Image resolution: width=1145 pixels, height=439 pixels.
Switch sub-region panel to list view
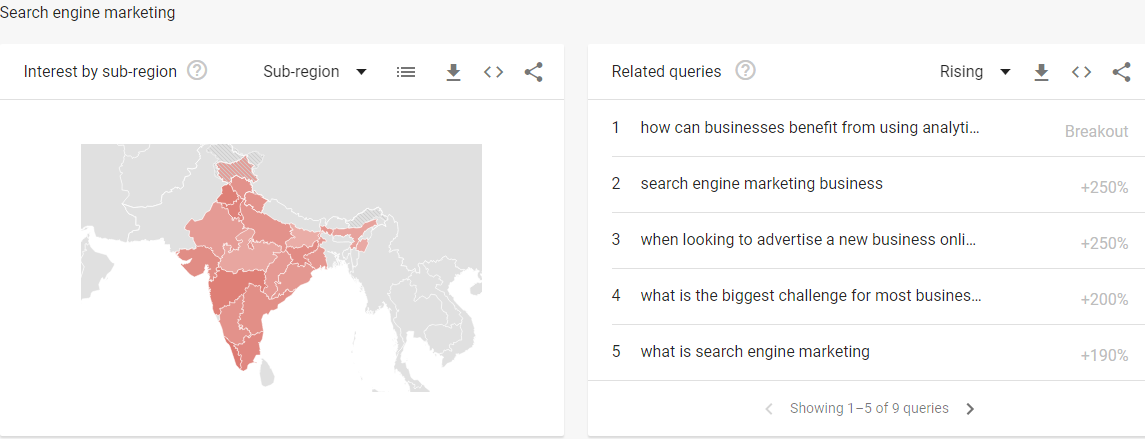(406, 72)
